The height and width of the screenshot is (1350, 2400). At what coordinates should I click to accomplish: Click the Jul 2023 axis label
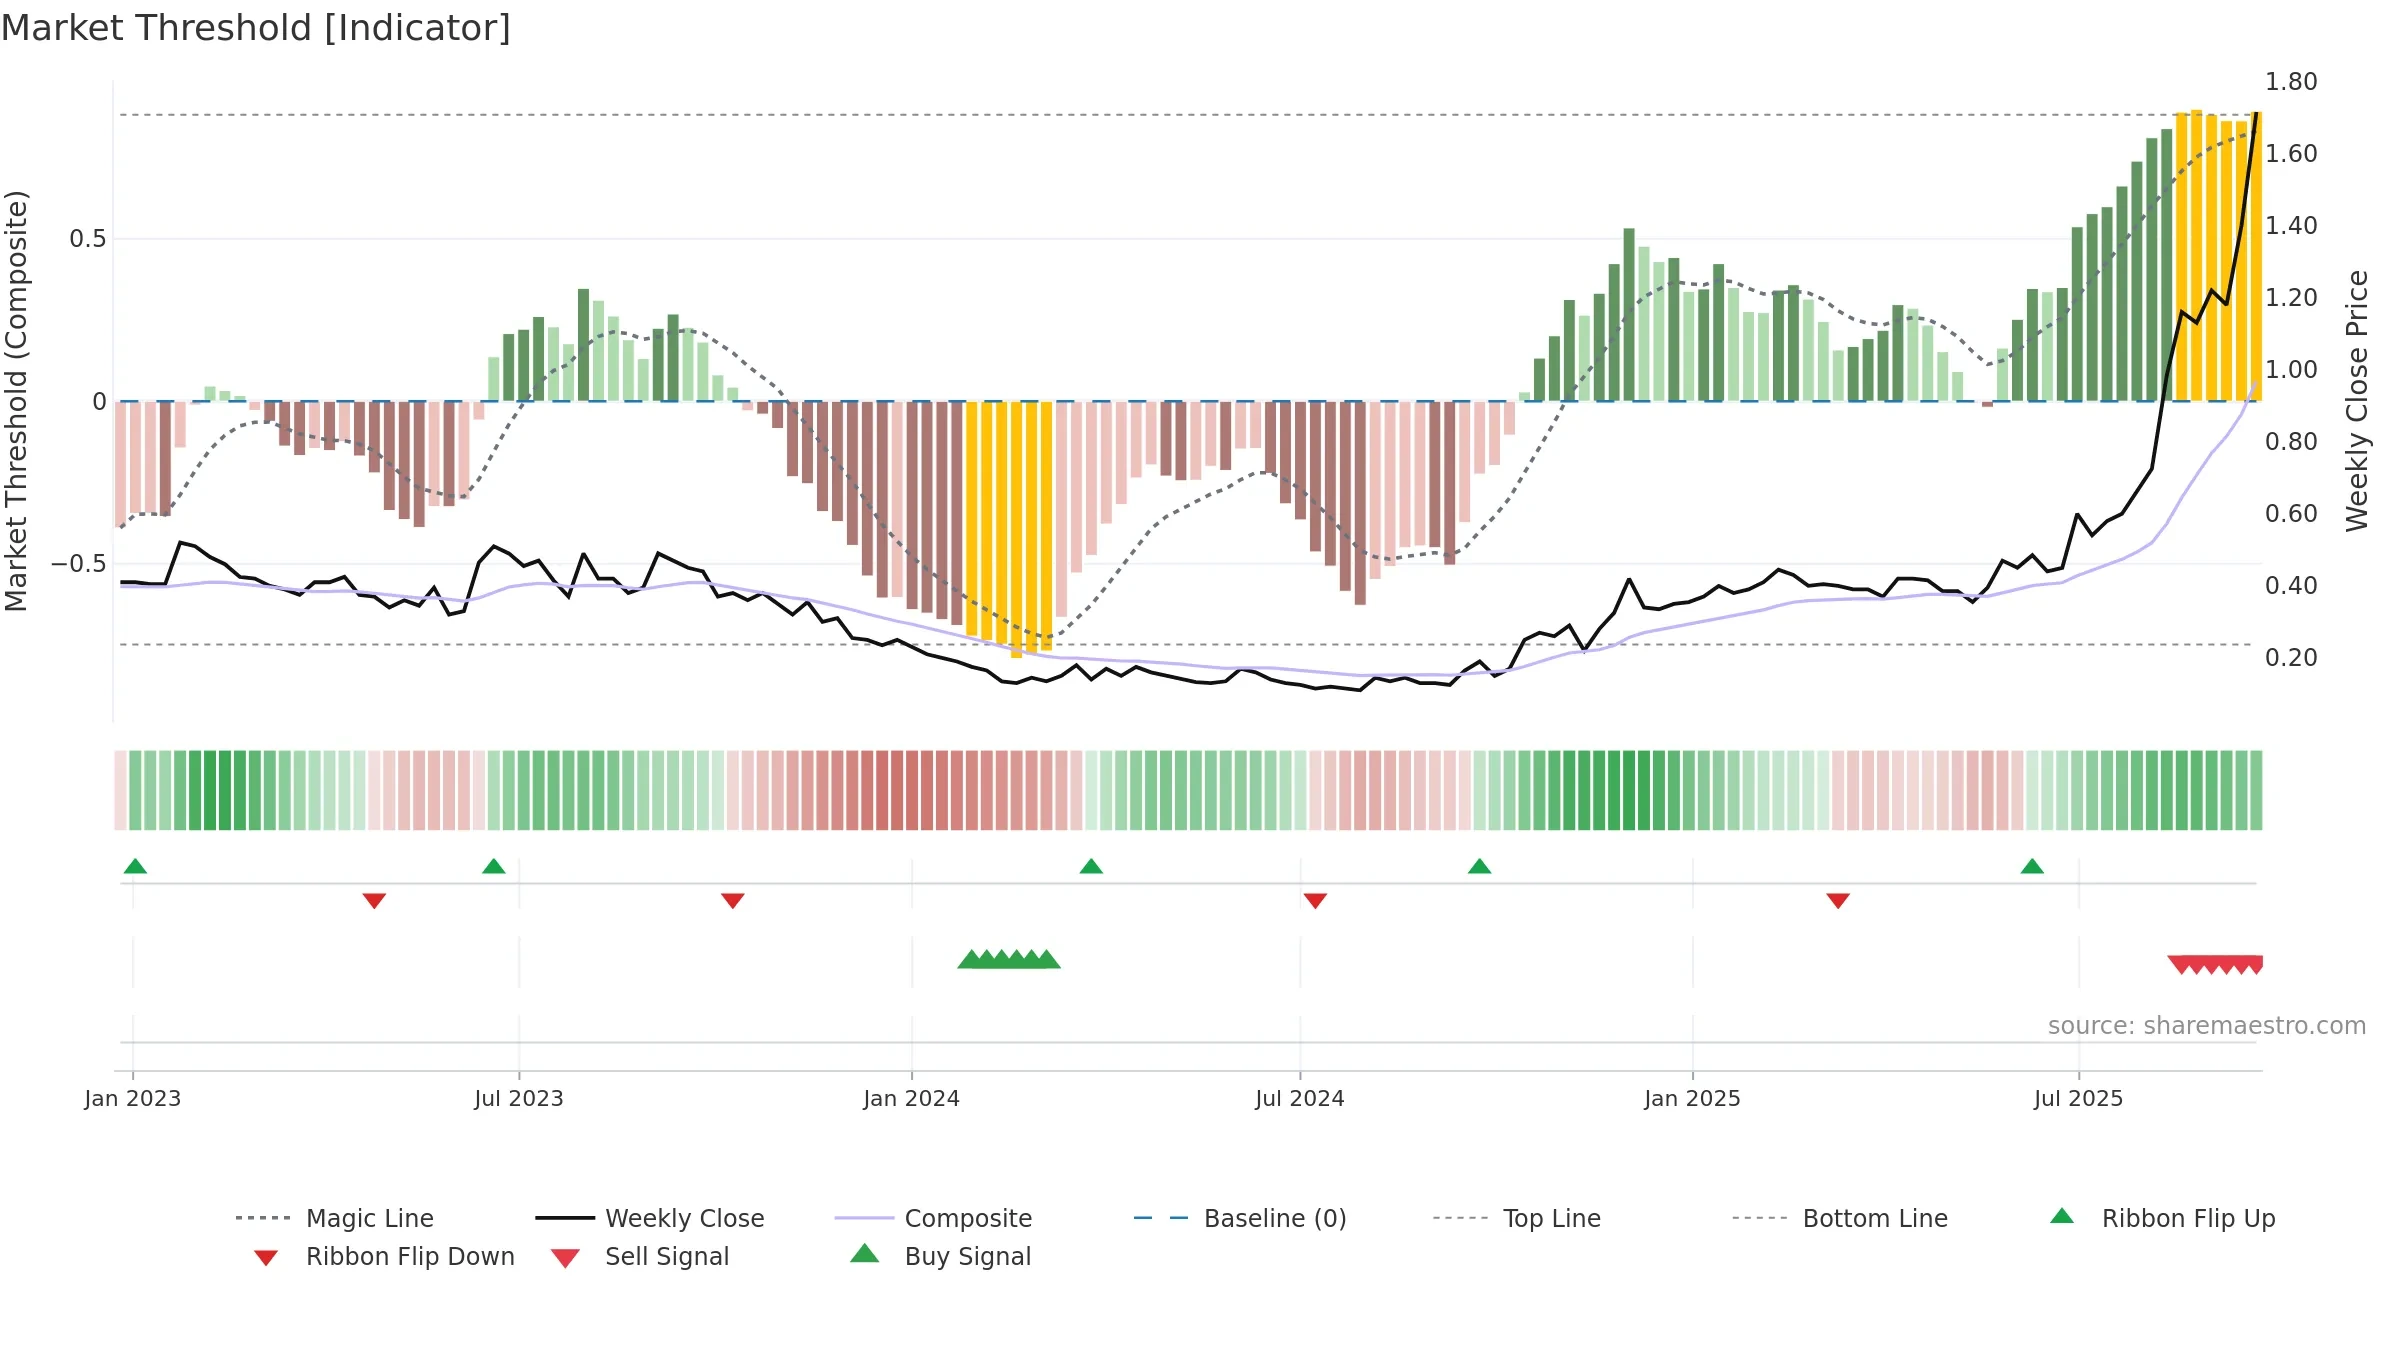pos(519,1099)
